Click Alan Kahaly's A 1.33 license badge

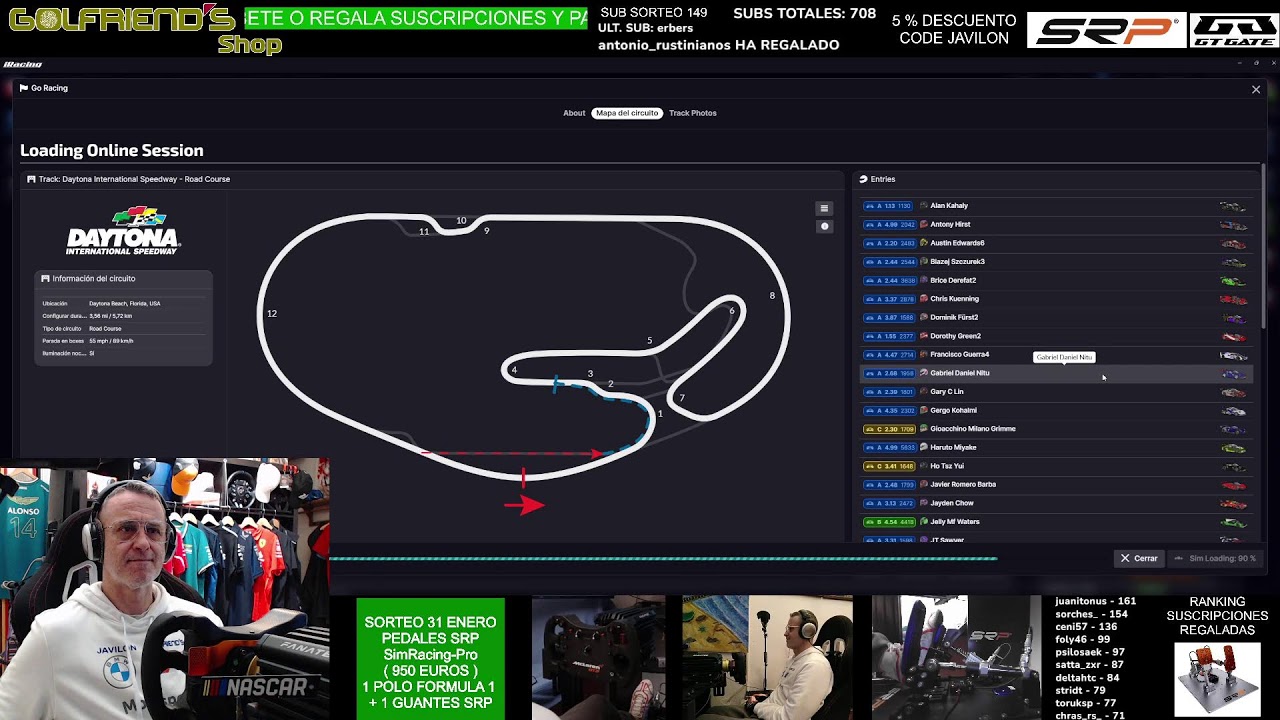[889, 206]
